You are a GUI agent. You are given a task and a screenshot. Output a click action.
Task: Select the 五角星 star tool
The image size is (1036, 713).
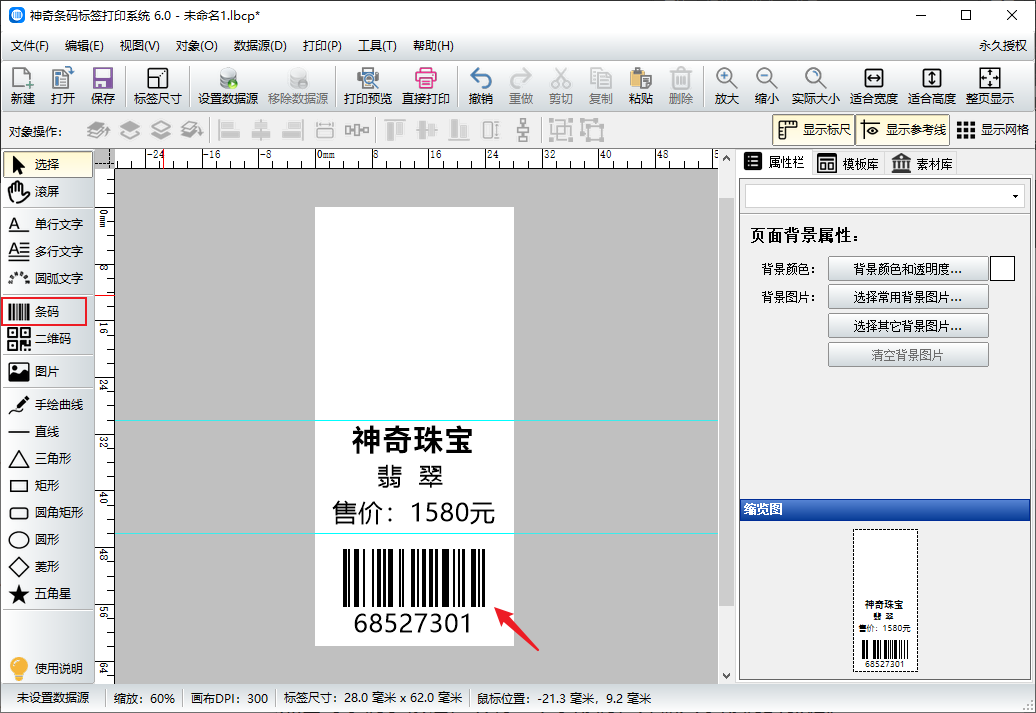point(48,594)
